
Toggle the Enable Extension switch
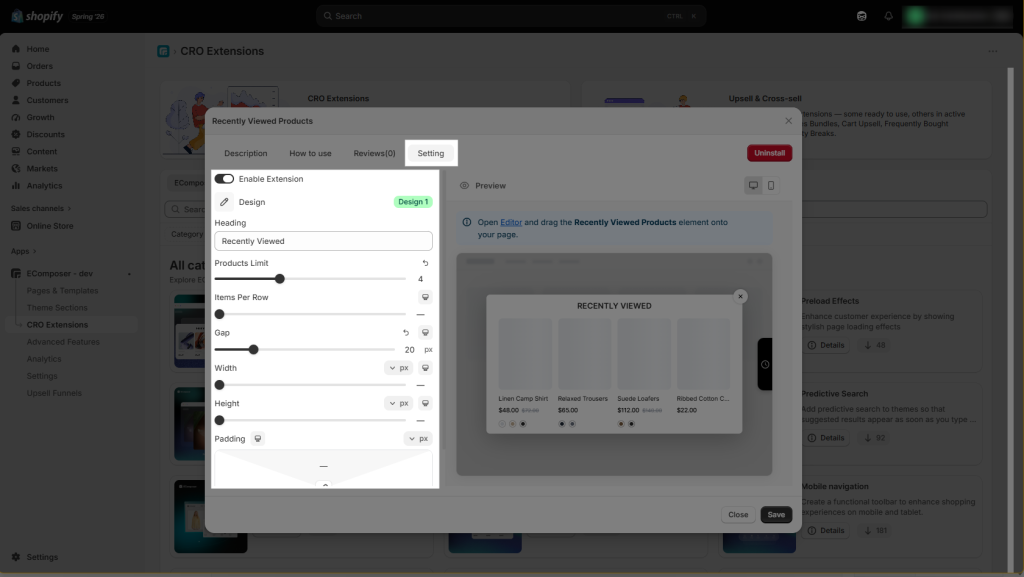224,179
